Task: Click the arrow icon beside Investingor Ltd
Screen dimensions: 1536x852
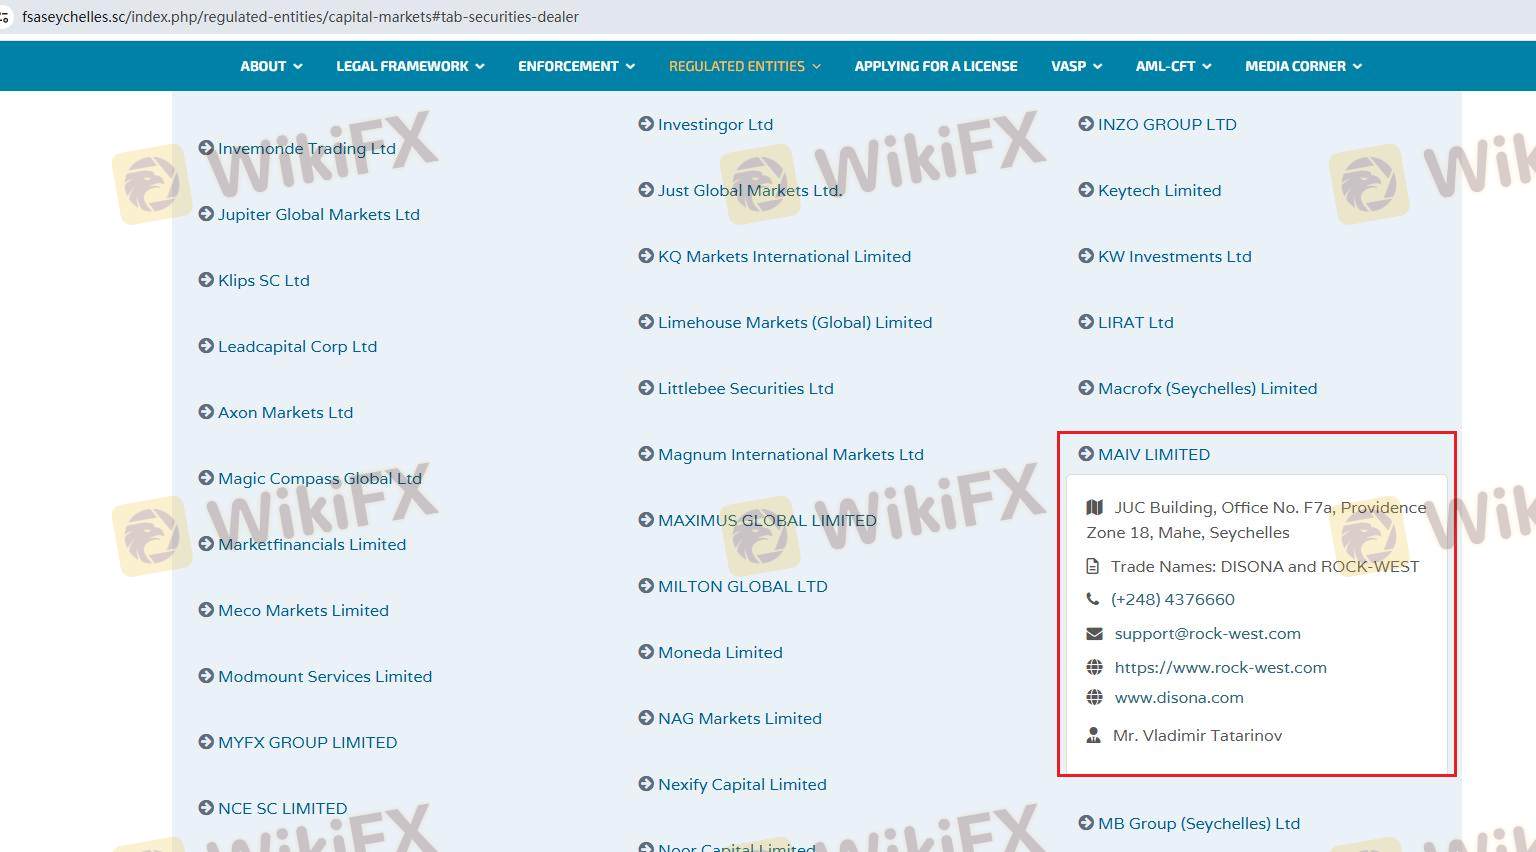Action: [646, 124]
